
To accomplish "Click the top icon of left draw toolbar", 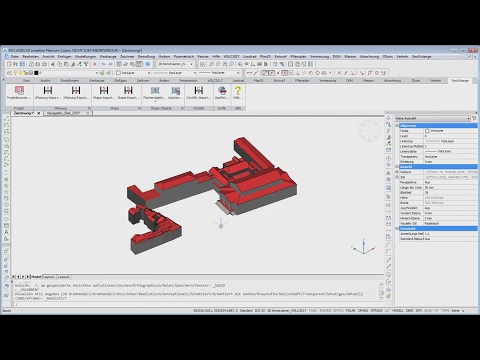I will 6,119.
